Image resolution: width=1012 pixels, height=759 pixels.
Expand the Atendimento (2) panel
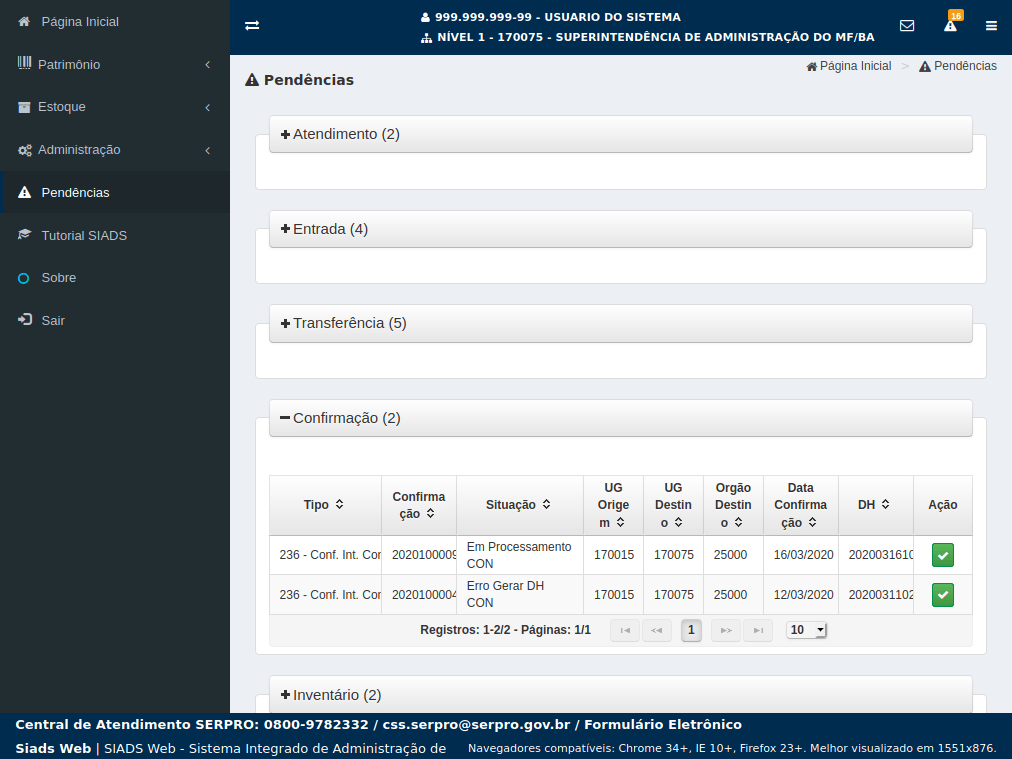coord(620,134)
